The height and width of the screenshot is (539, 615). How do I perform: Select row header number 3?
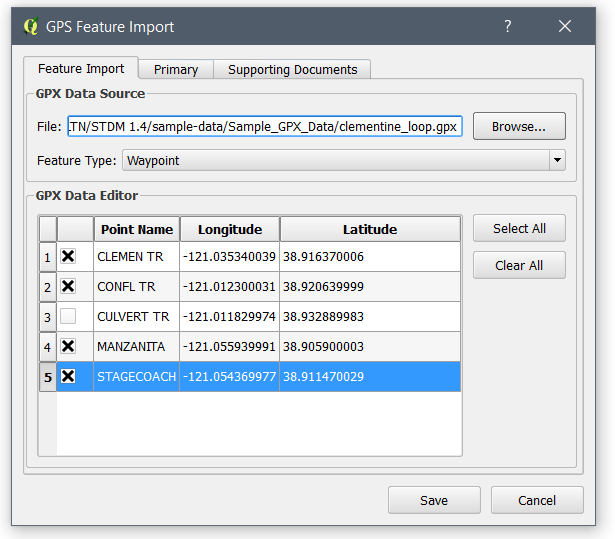pyautogui.click(x=47, y=317)
